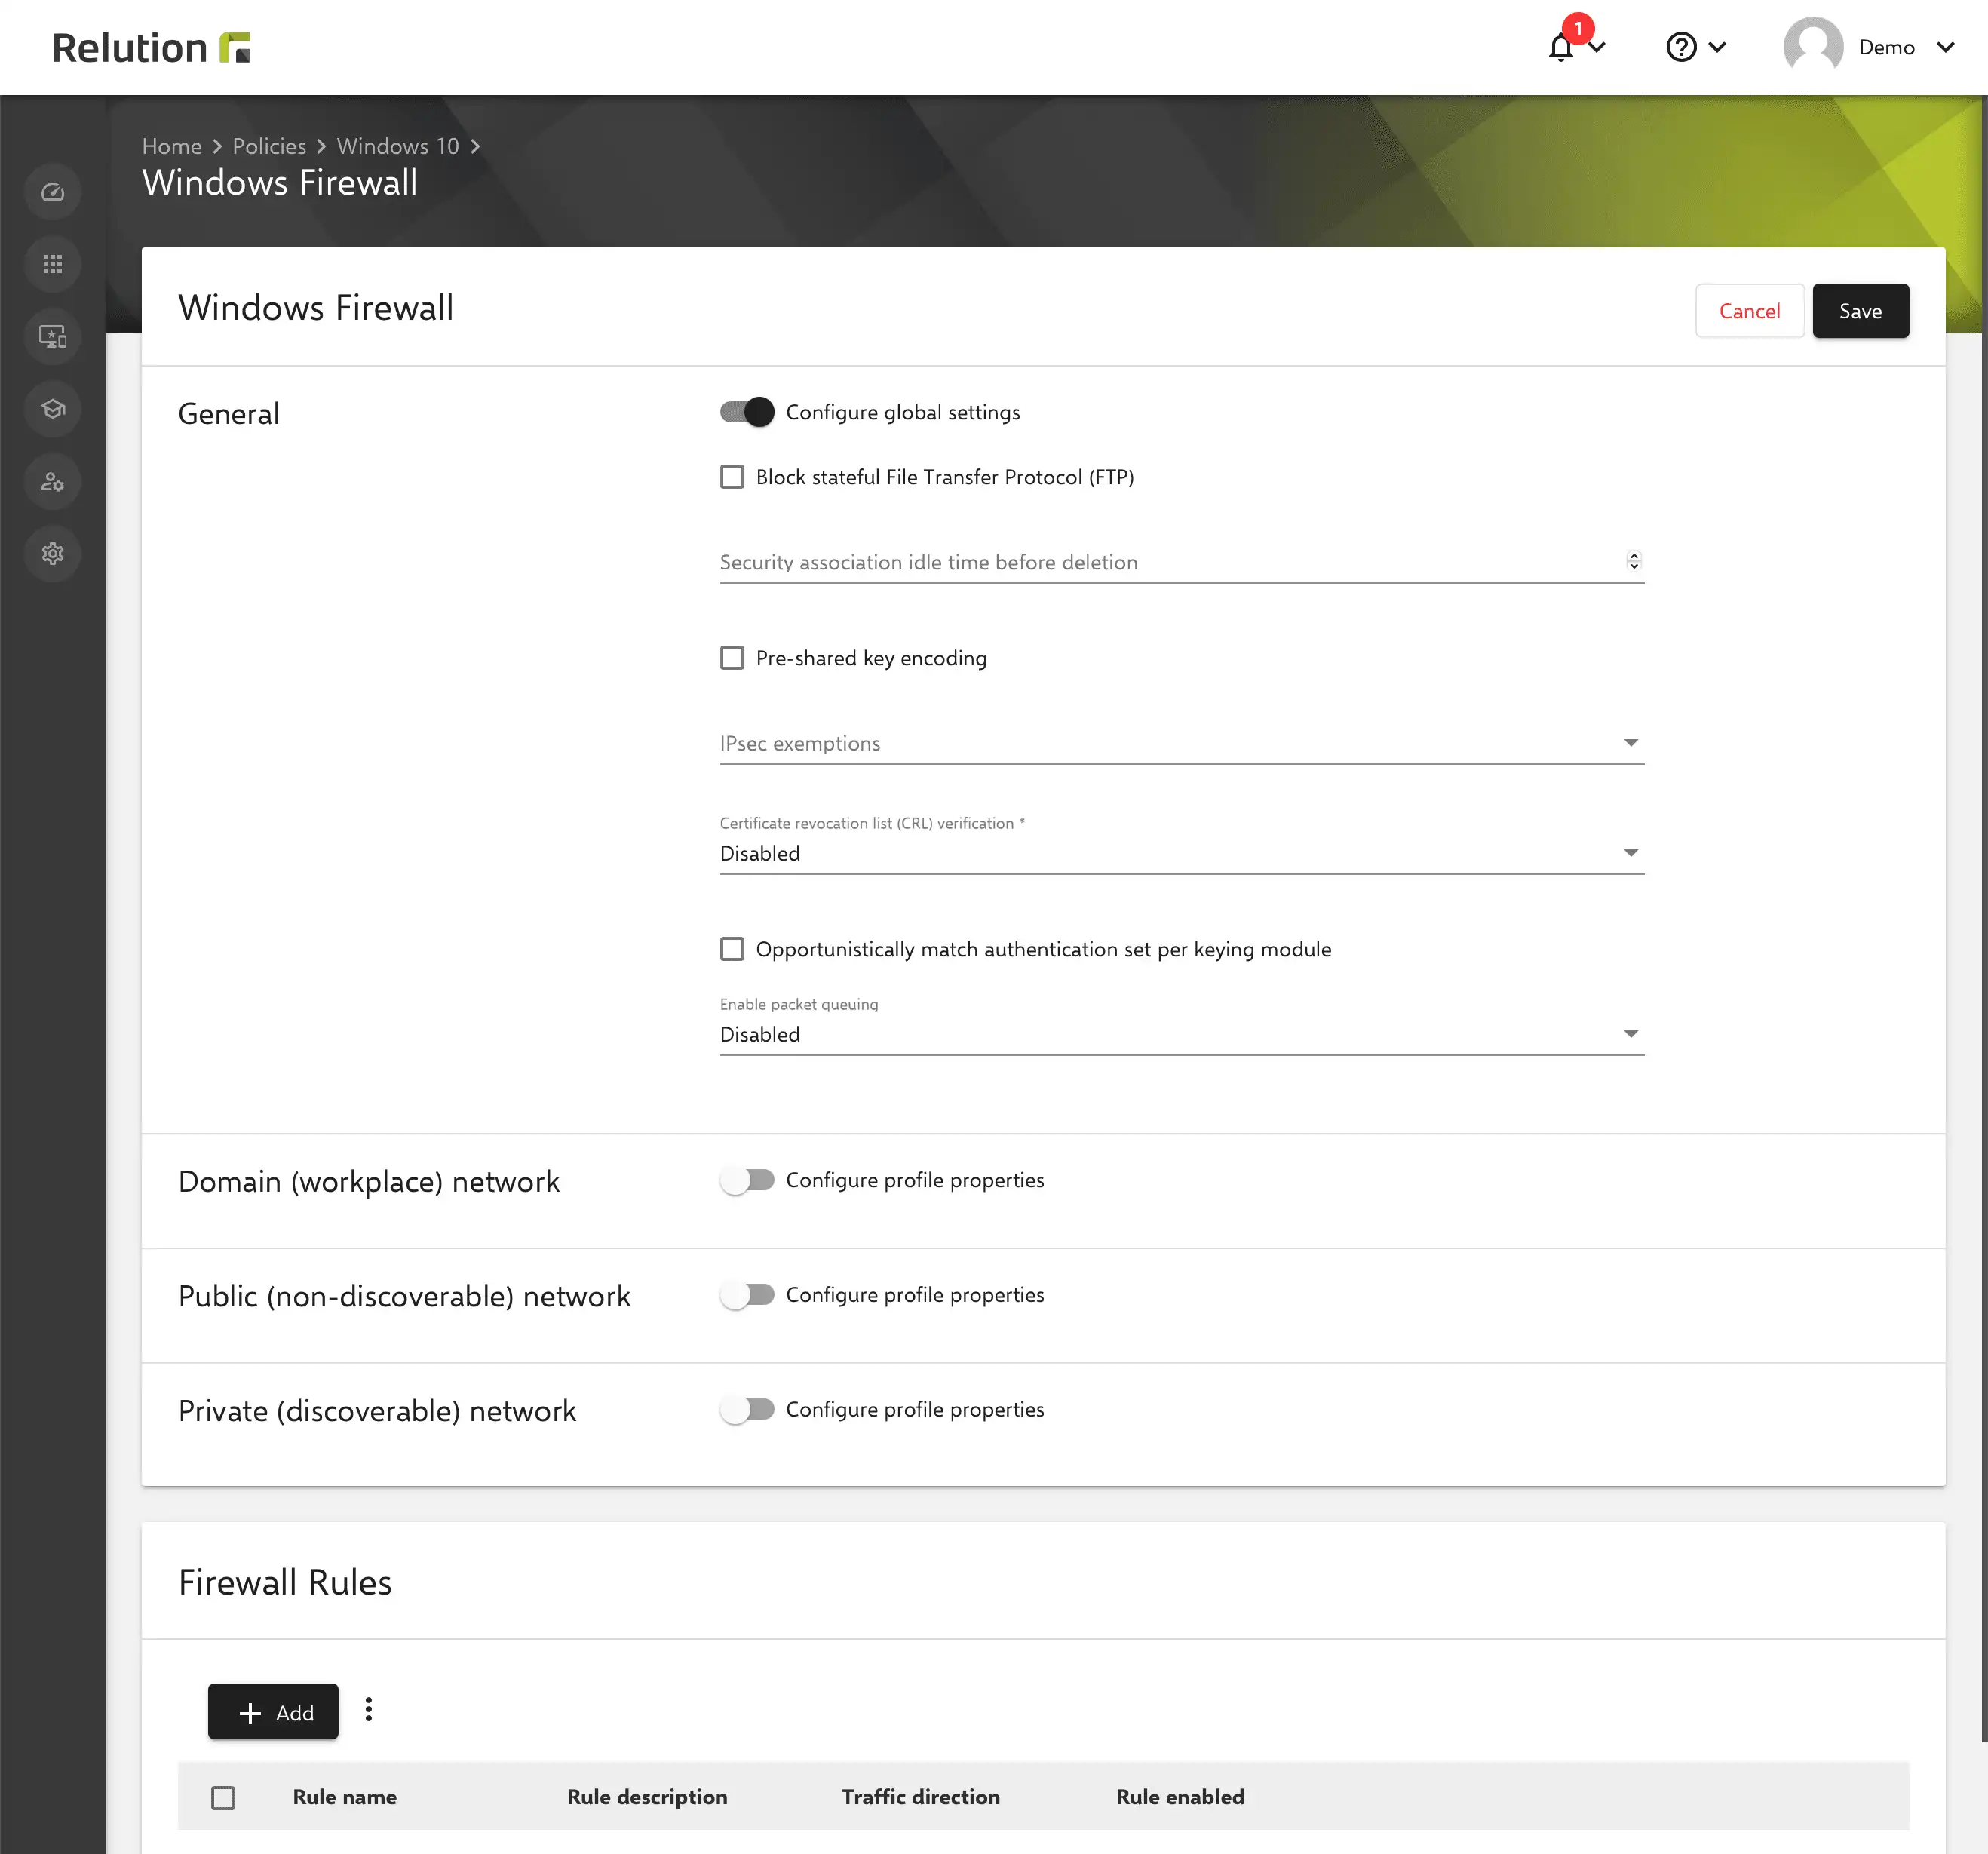Click the Relution logo

[x=151, y=47]
